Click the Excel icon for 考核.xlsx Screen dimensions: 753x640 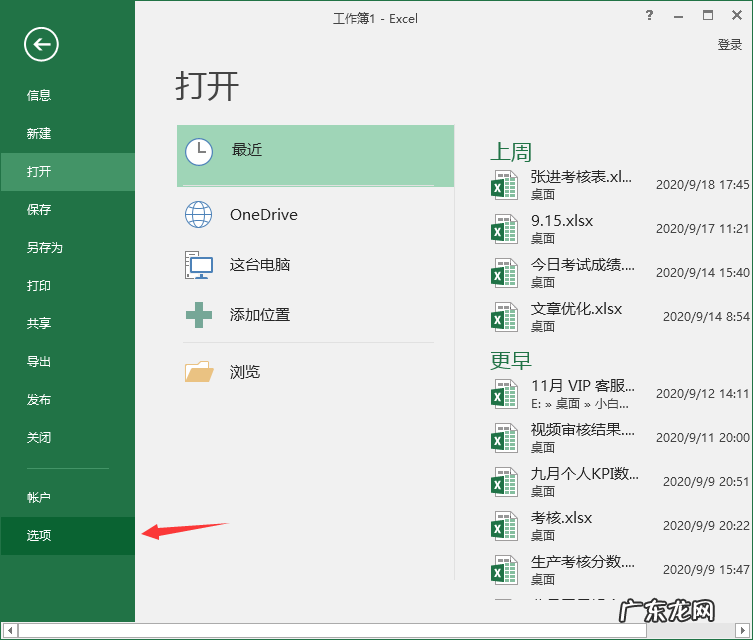pos(504,526)
